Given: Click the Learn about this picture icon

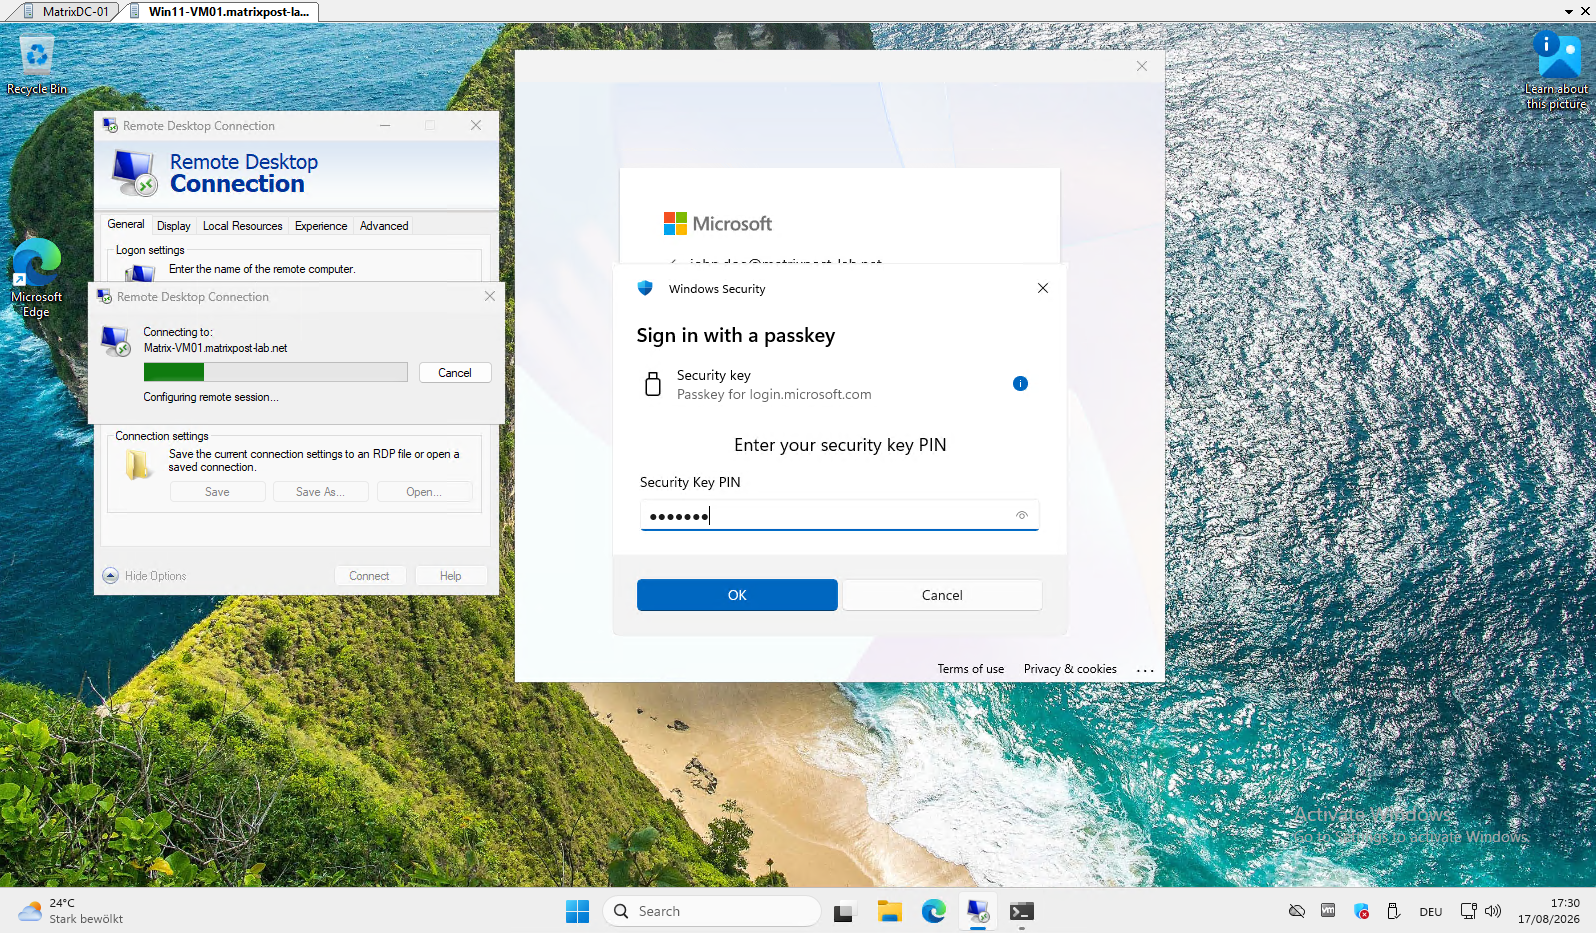Looking at the screenshot, I should tap(1556, 69).
